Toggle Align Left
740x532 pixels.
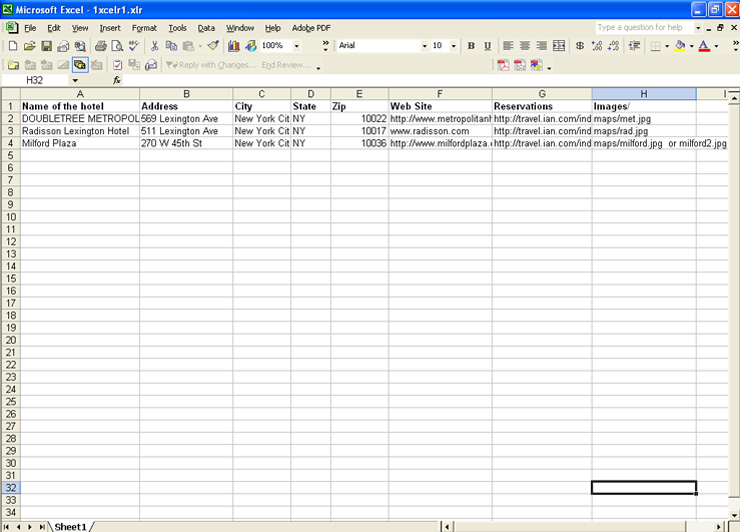pos(508,46)
